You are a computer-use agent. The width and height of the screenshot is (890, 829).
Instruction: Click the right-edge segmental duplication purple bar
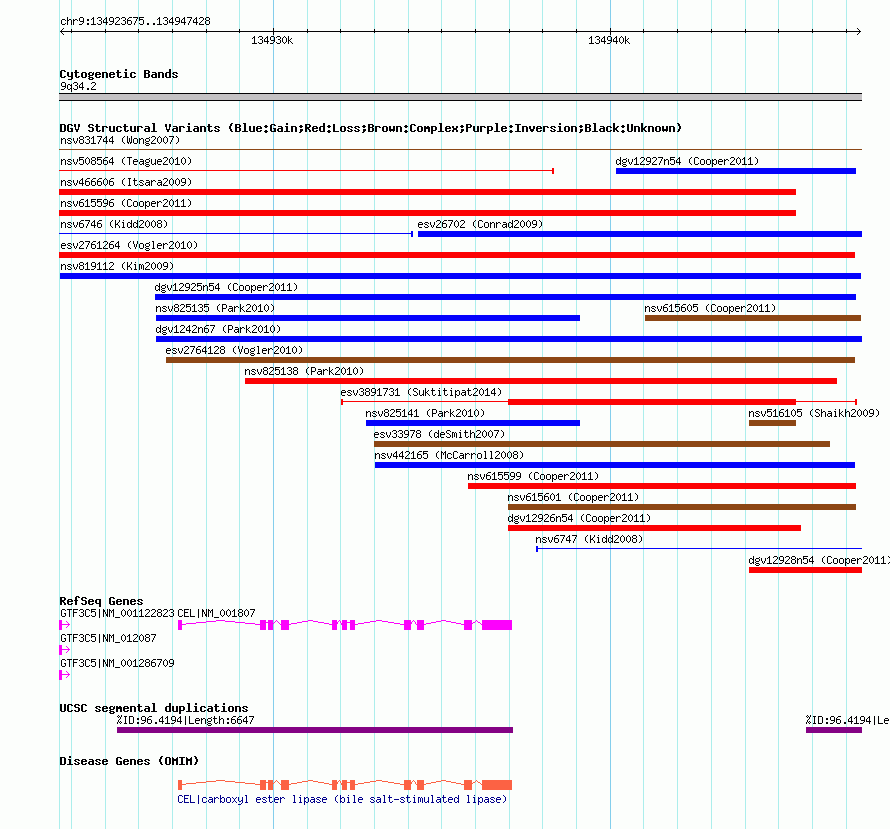click(834, 730)
